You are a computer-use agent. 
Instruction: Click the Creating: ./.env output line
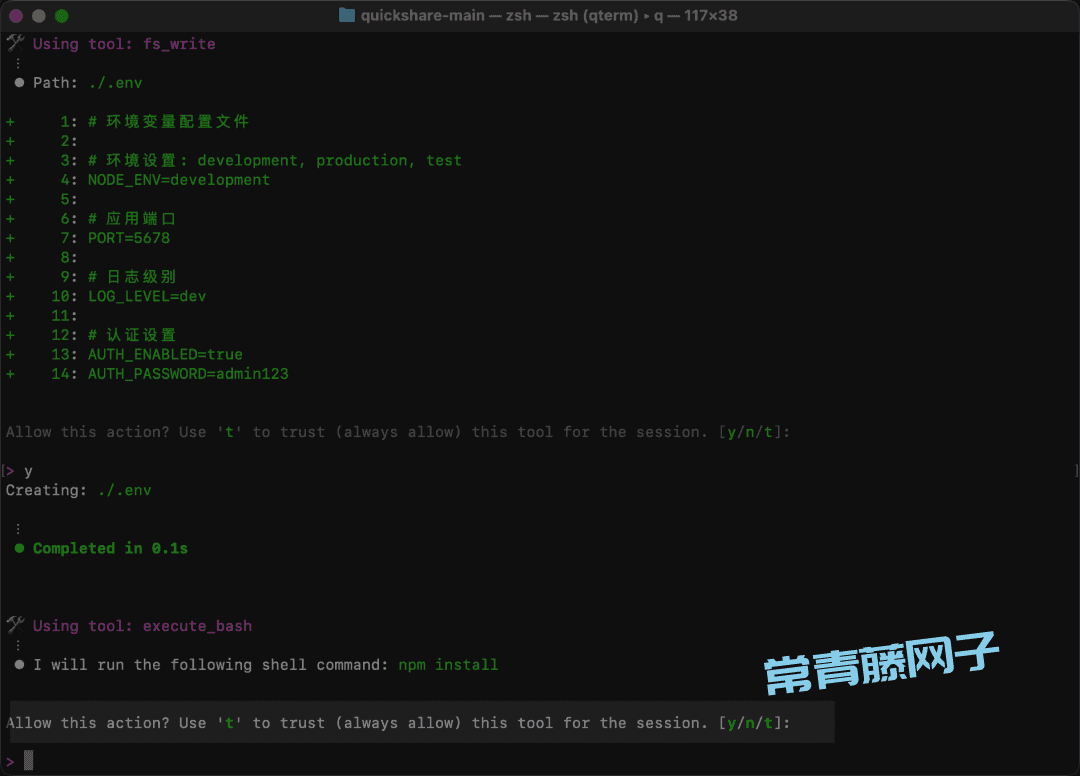click(79, 490)
